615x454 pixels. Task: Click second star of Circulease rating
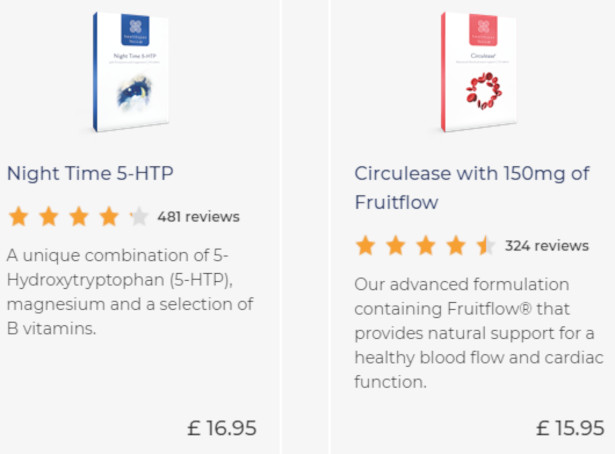(x=396, y=245)
